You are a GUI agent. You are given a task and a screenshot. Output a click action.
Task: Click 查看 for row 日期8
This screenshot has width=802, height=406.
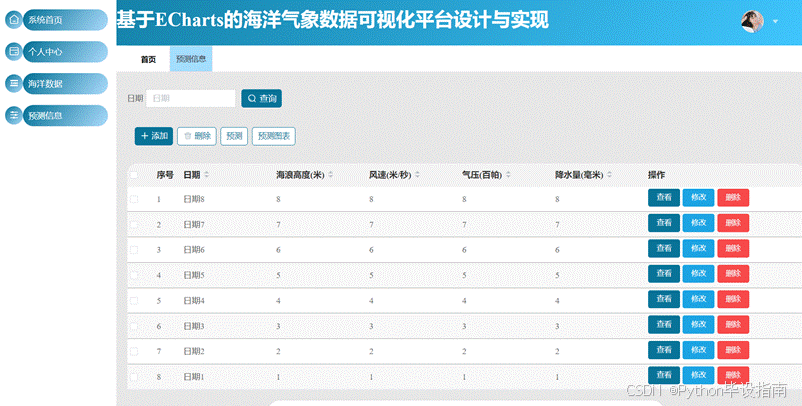tap(664, 197)
